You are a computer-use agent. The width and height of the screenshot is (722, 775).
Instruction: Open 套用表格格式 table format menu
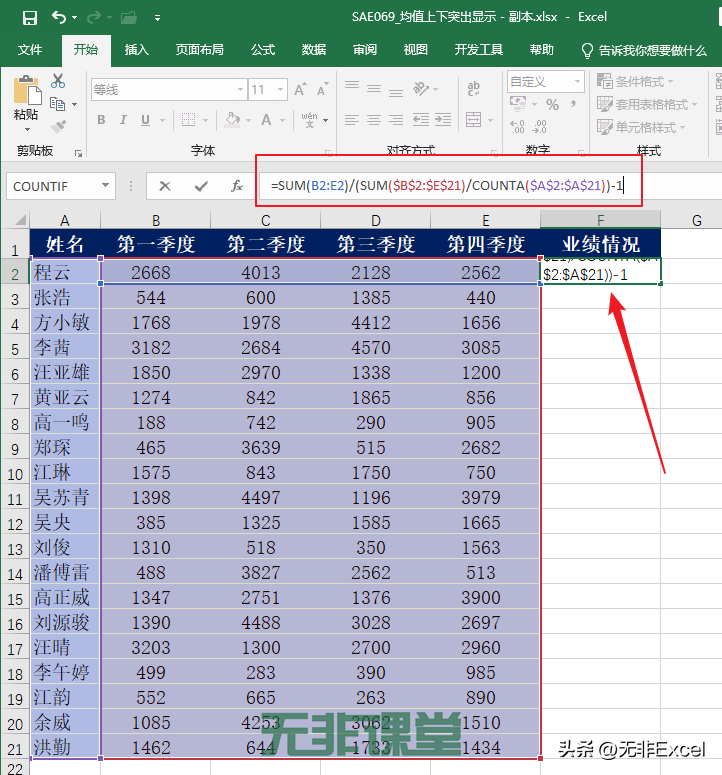click(647, 104)
